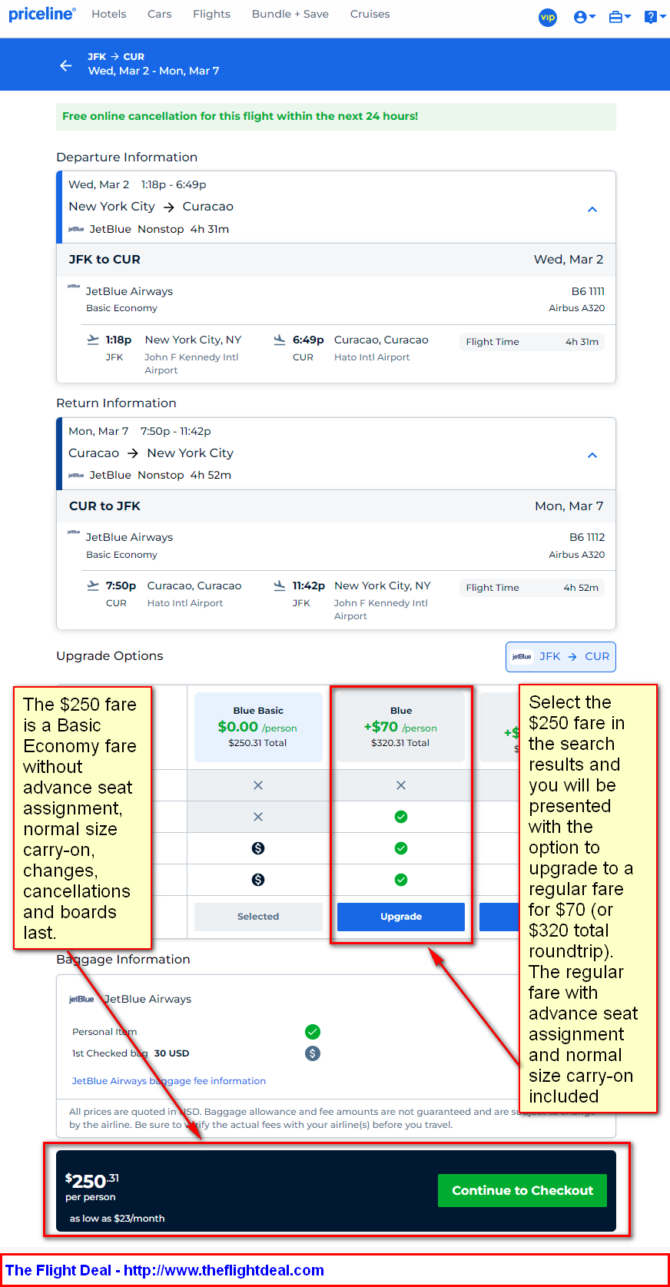Select the Blue +$70 fare card
Viewport: 670px width, 1287px height.
coord(401,727)
